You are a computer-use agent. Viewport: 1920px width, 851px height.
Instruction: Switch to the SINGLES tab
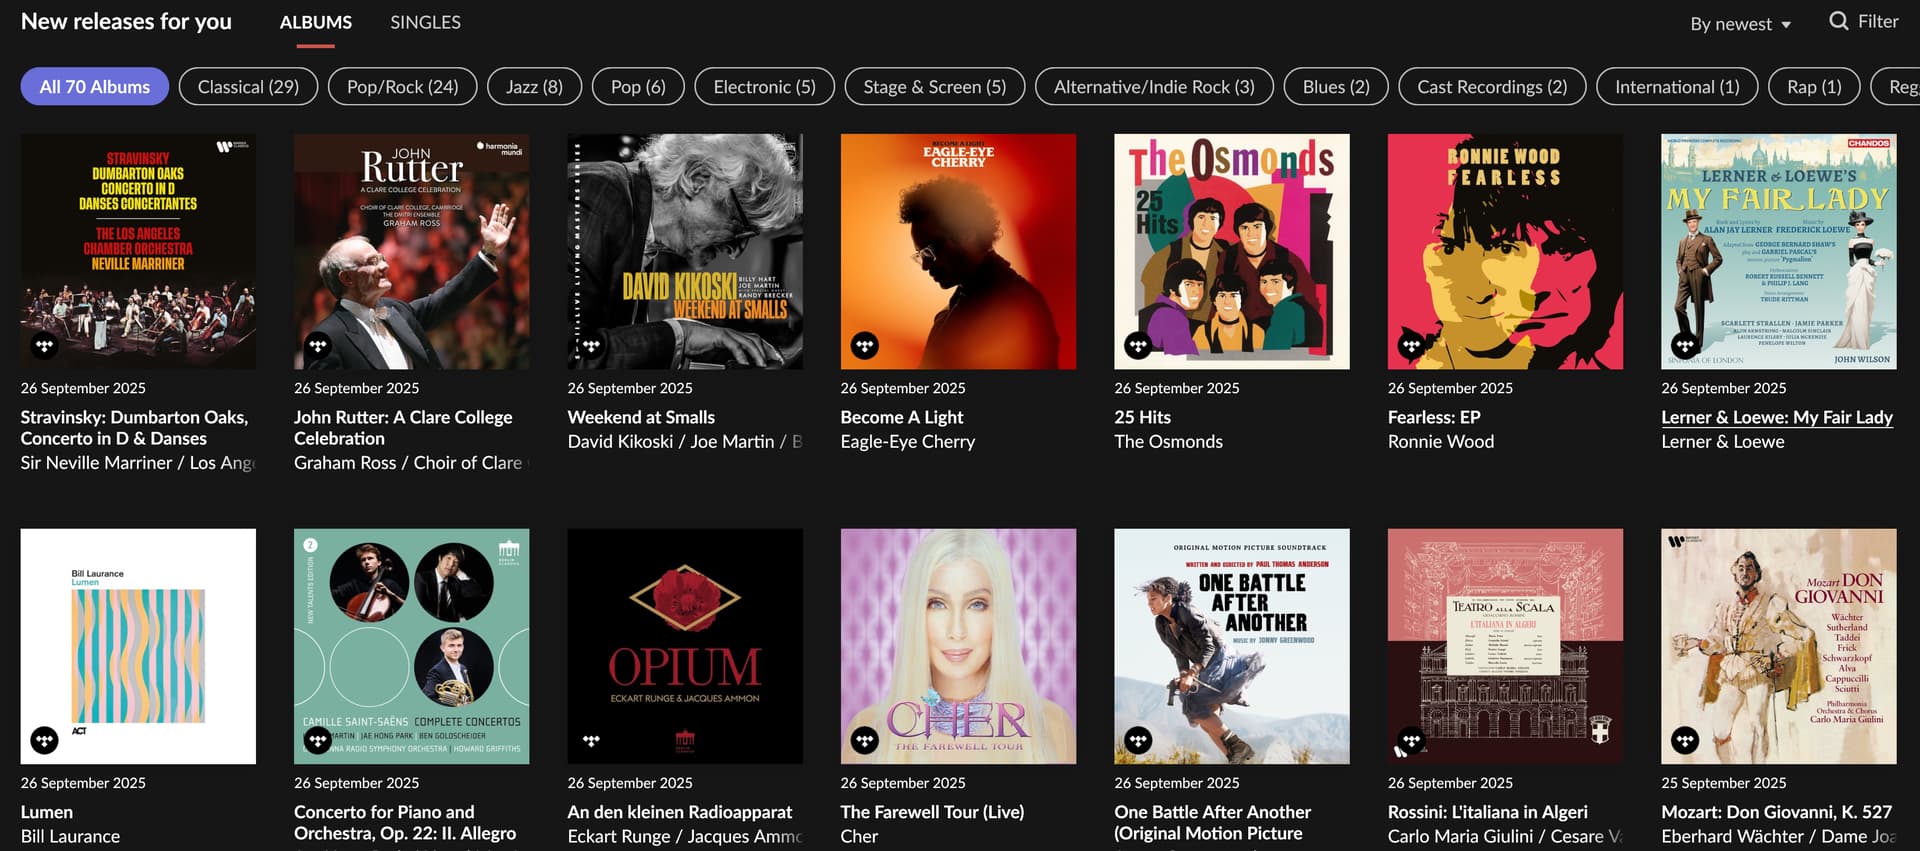pyautogui.click(x=425, y=22)
